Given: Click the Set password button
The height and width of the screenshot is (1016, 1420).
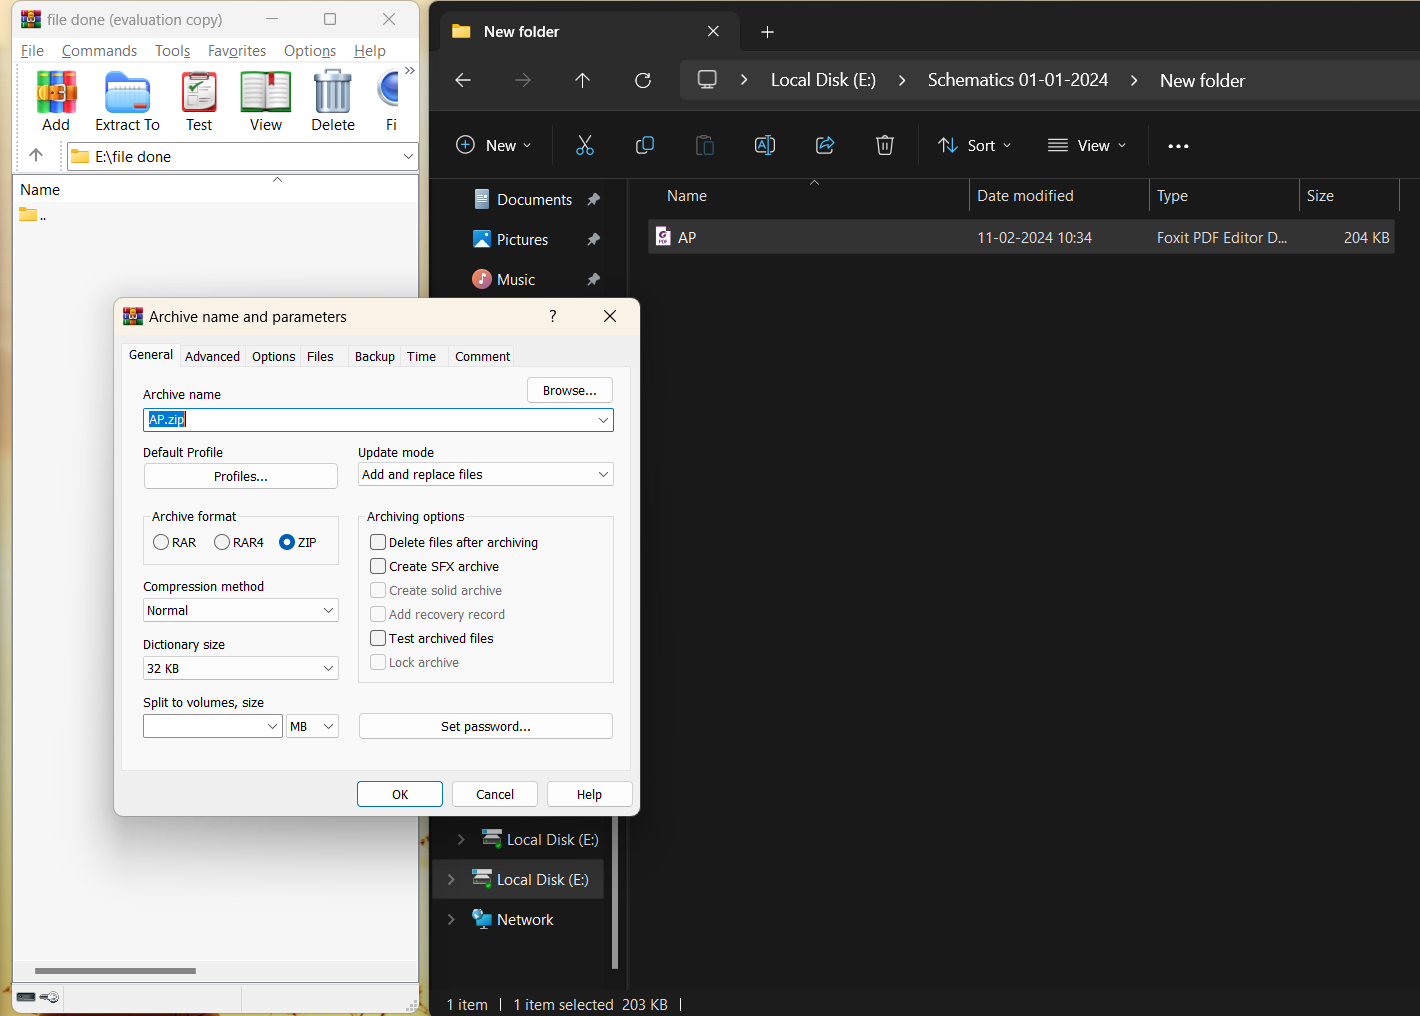Looking at the screenshot, I should coord(485,727).
